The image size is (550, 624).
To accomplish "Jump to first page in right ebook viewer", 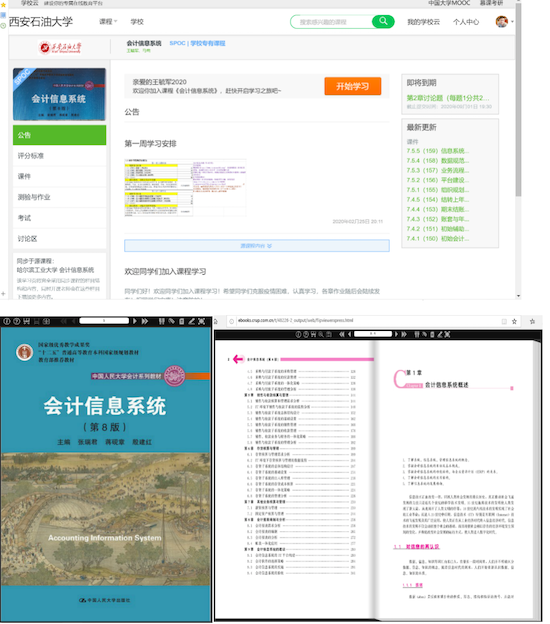I will 341,334.
